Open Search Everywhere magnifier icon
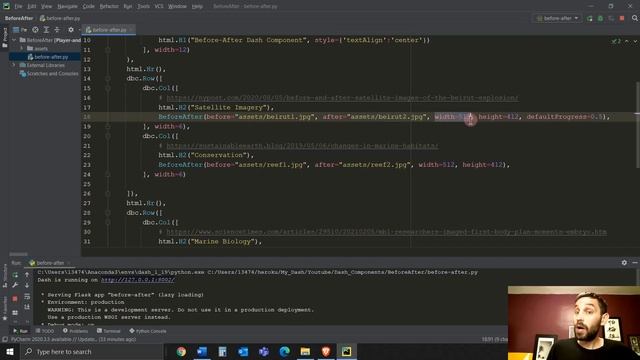The height and width of the screenshot is (360, 640). tap(635, 18)
